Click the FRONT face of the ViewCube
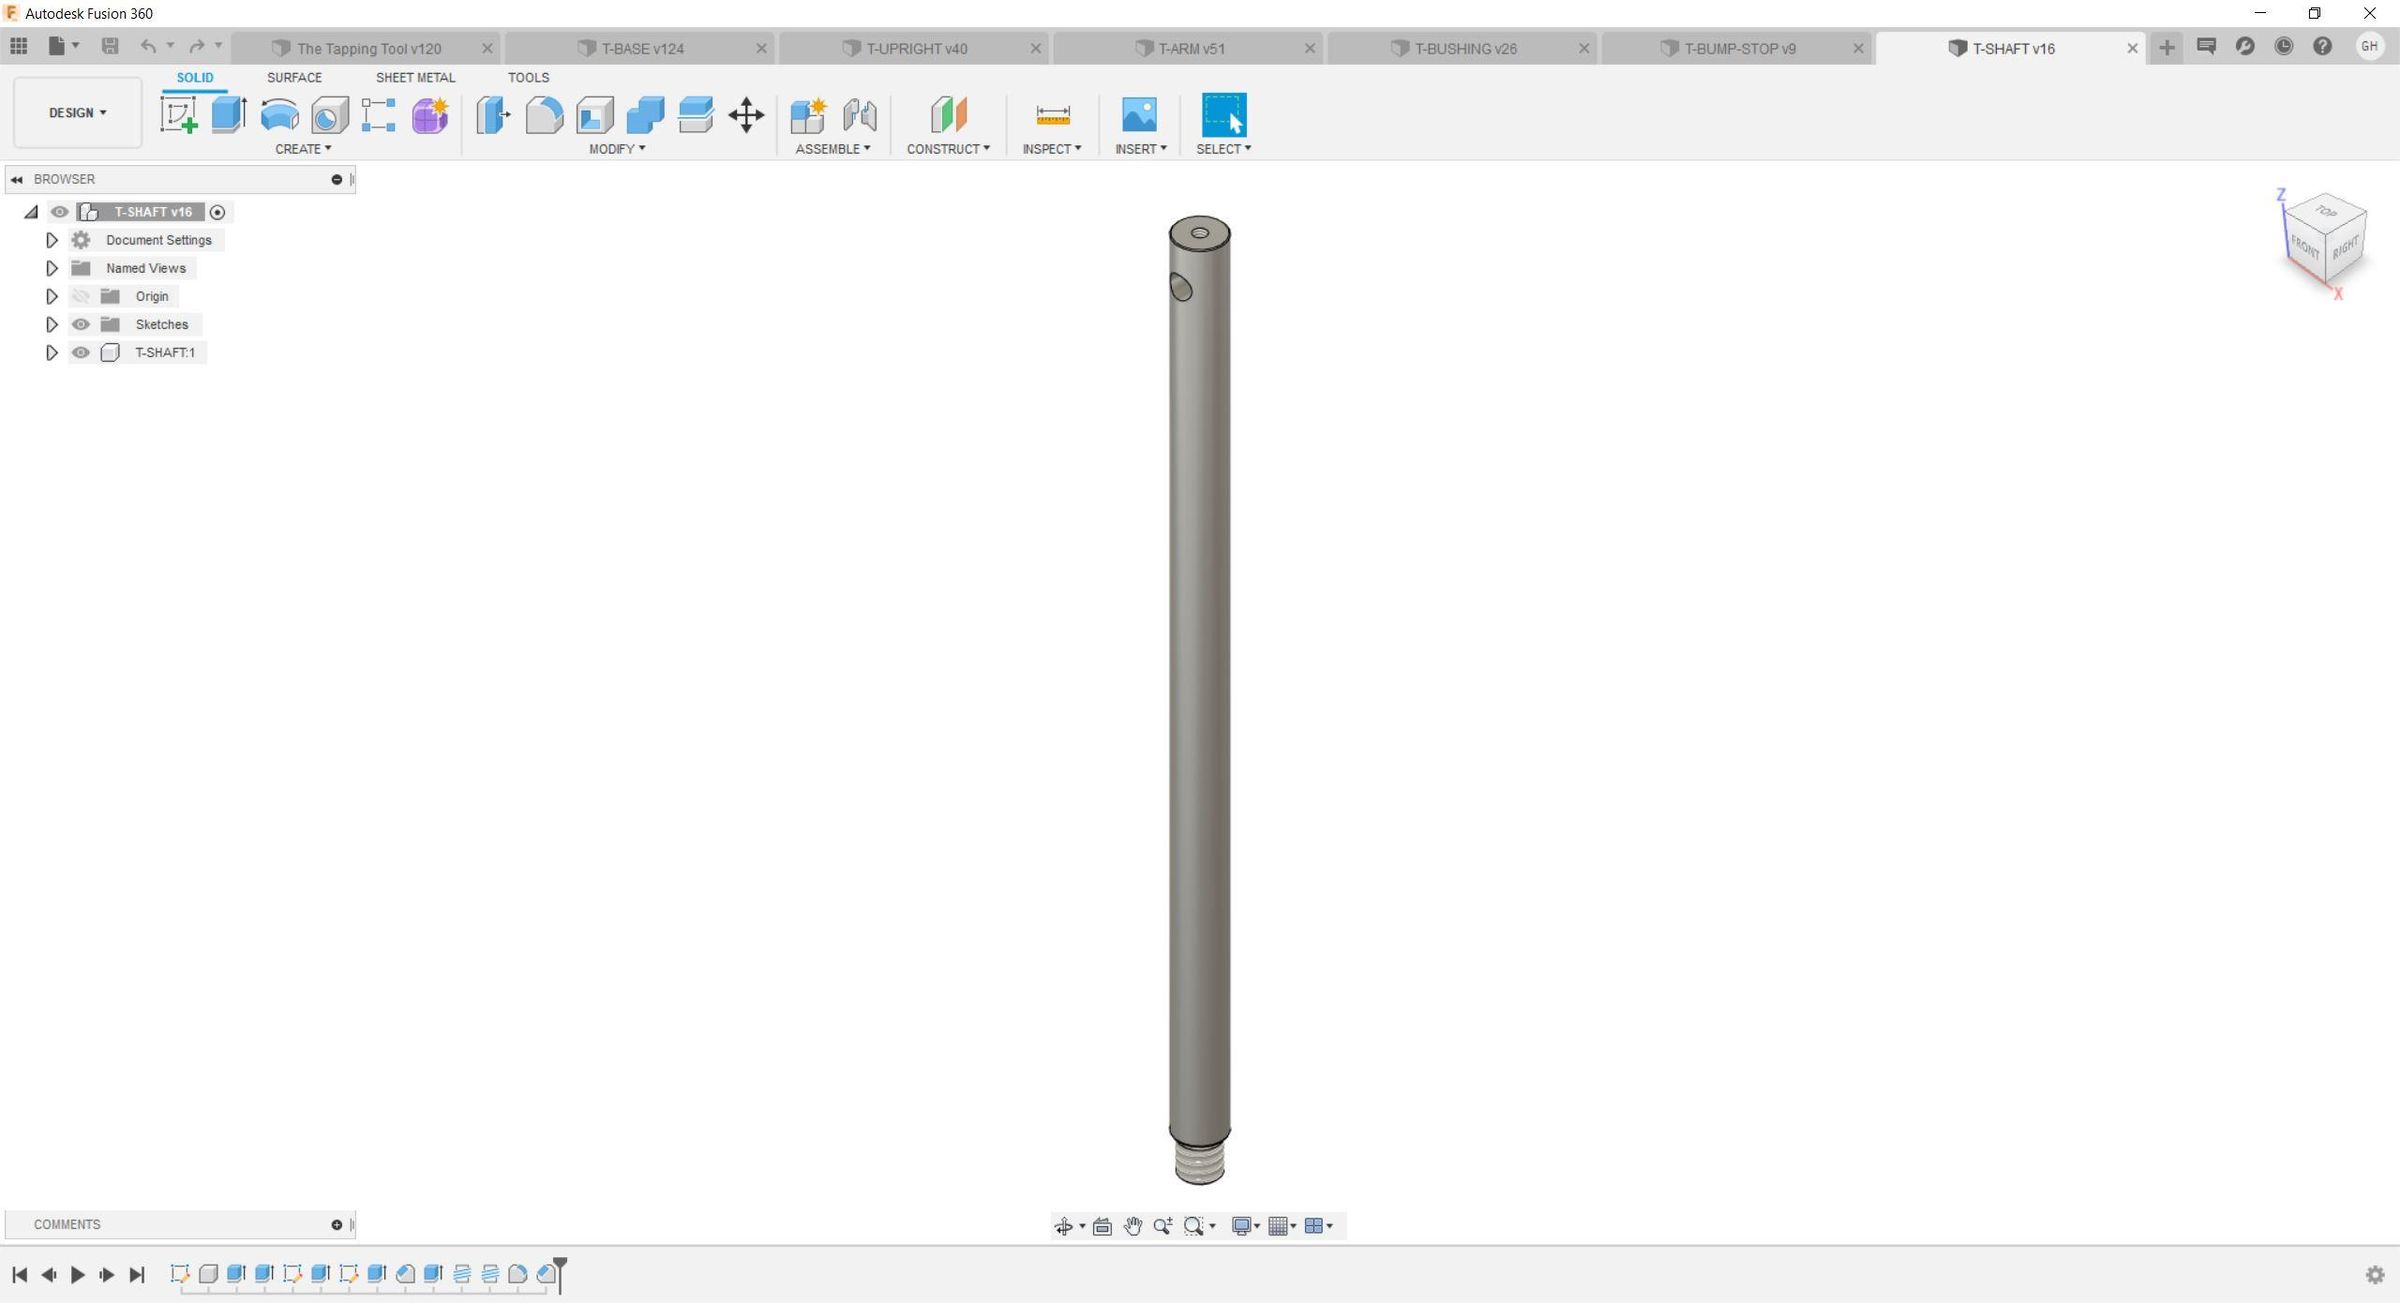 click(2305, 245)
